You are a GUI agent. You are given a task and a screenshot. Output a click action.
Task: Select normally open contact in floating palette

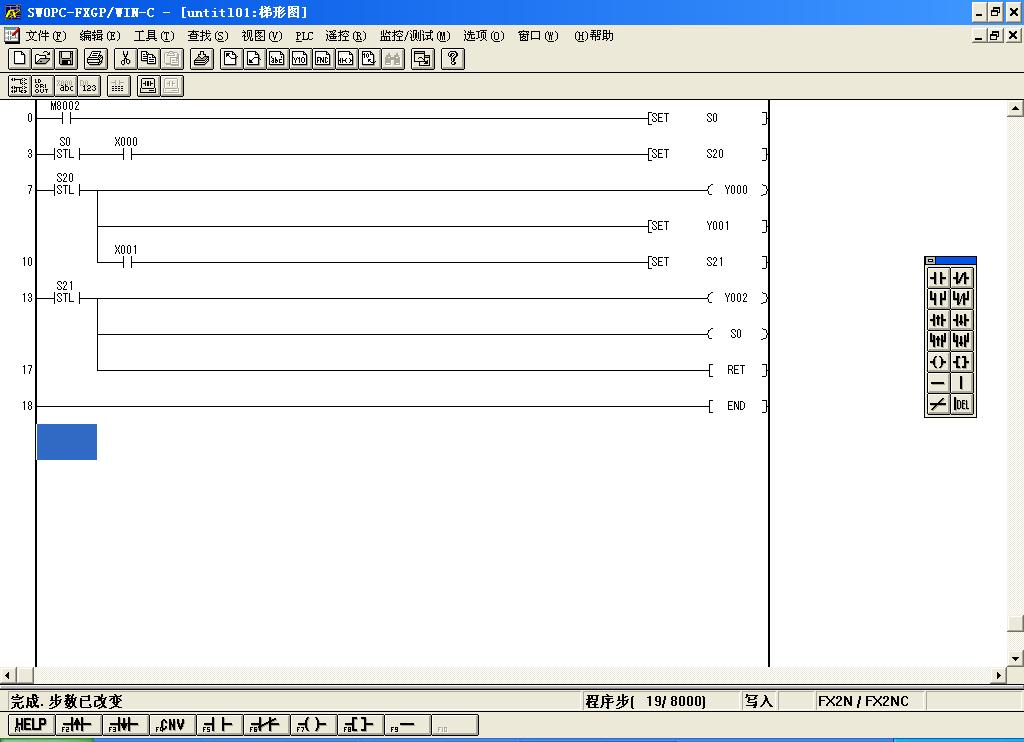click(938, 278)
